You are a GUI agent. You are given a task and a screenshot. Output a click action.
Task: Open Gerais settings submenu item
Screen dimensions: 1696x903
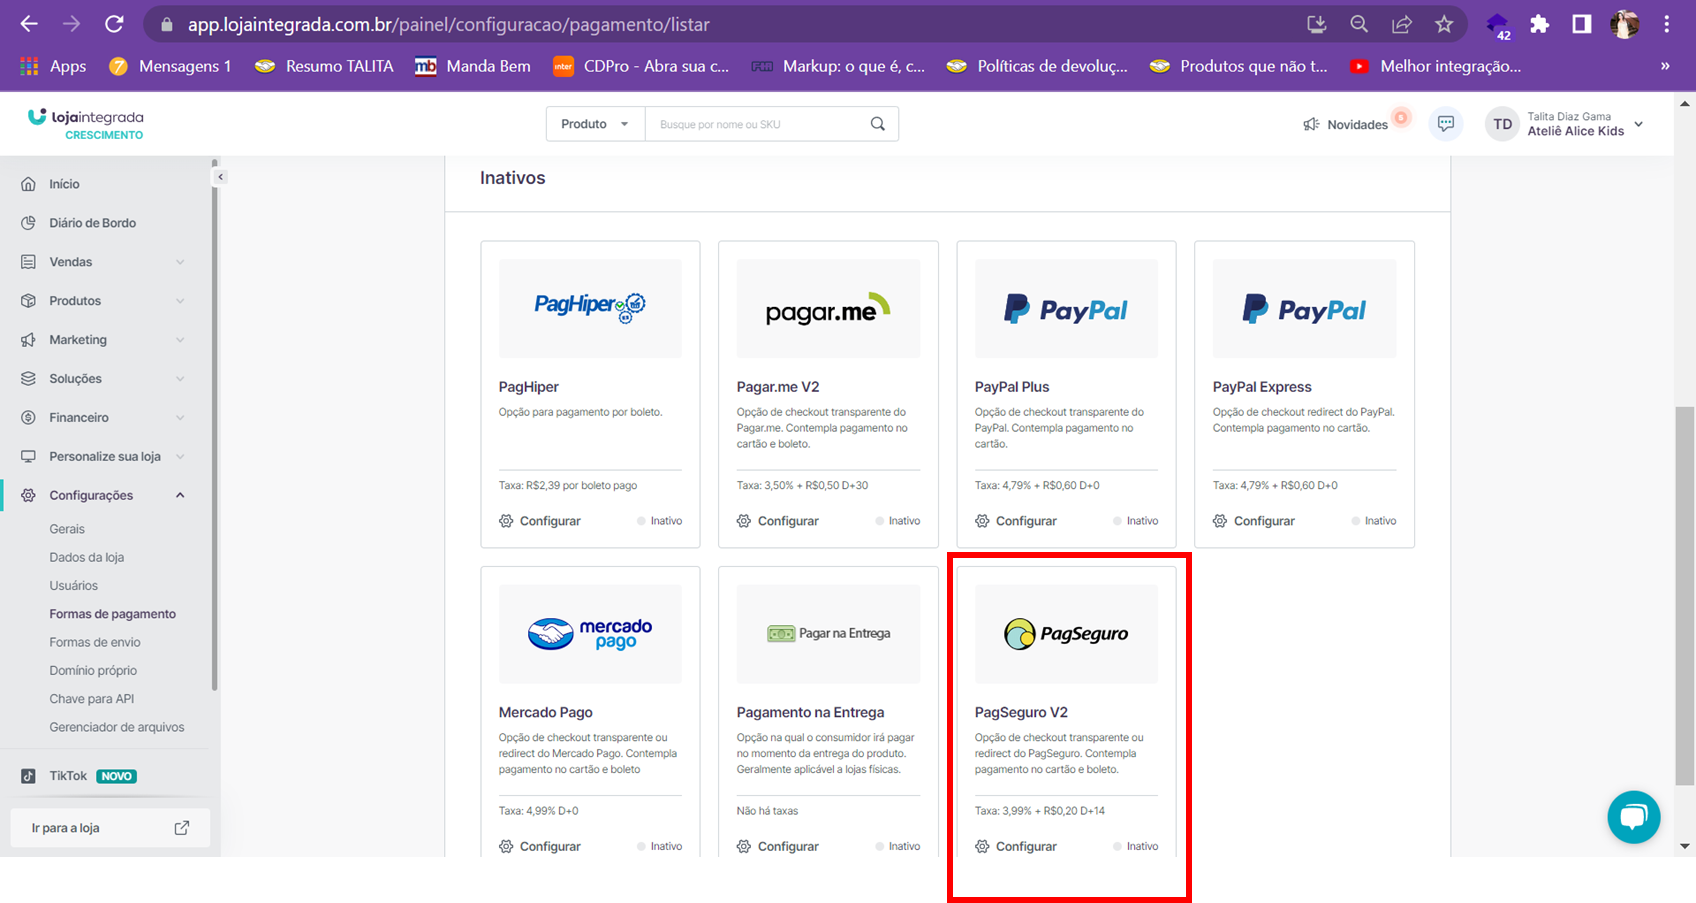(67, 529)
